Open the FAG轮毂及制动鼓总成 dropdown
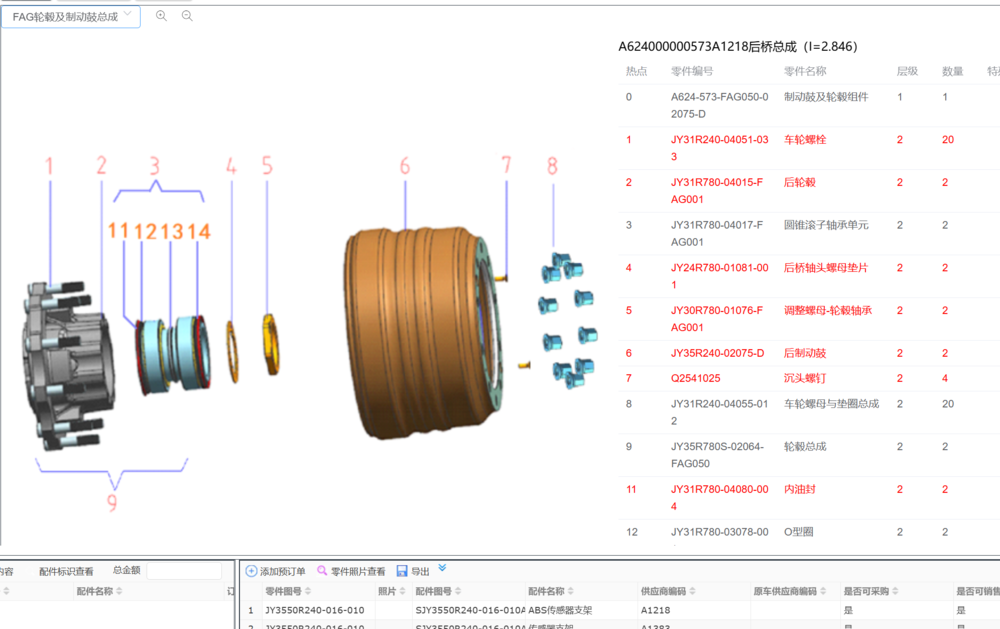The width and height of the screenshot is (1000, 629). point(71,17)
